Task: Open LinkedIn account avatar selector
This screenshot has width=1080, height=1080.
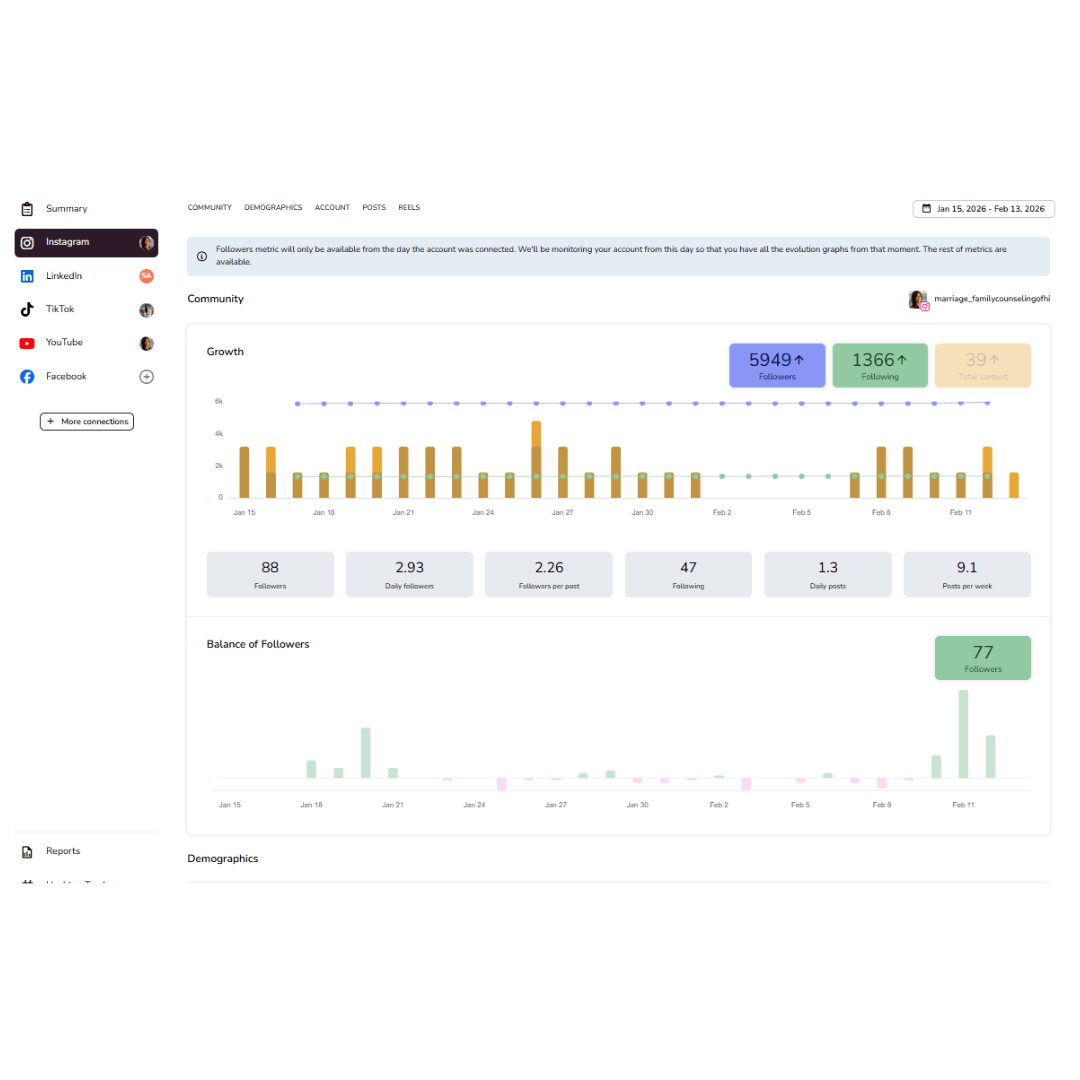Action: click(x=146, y=276)
